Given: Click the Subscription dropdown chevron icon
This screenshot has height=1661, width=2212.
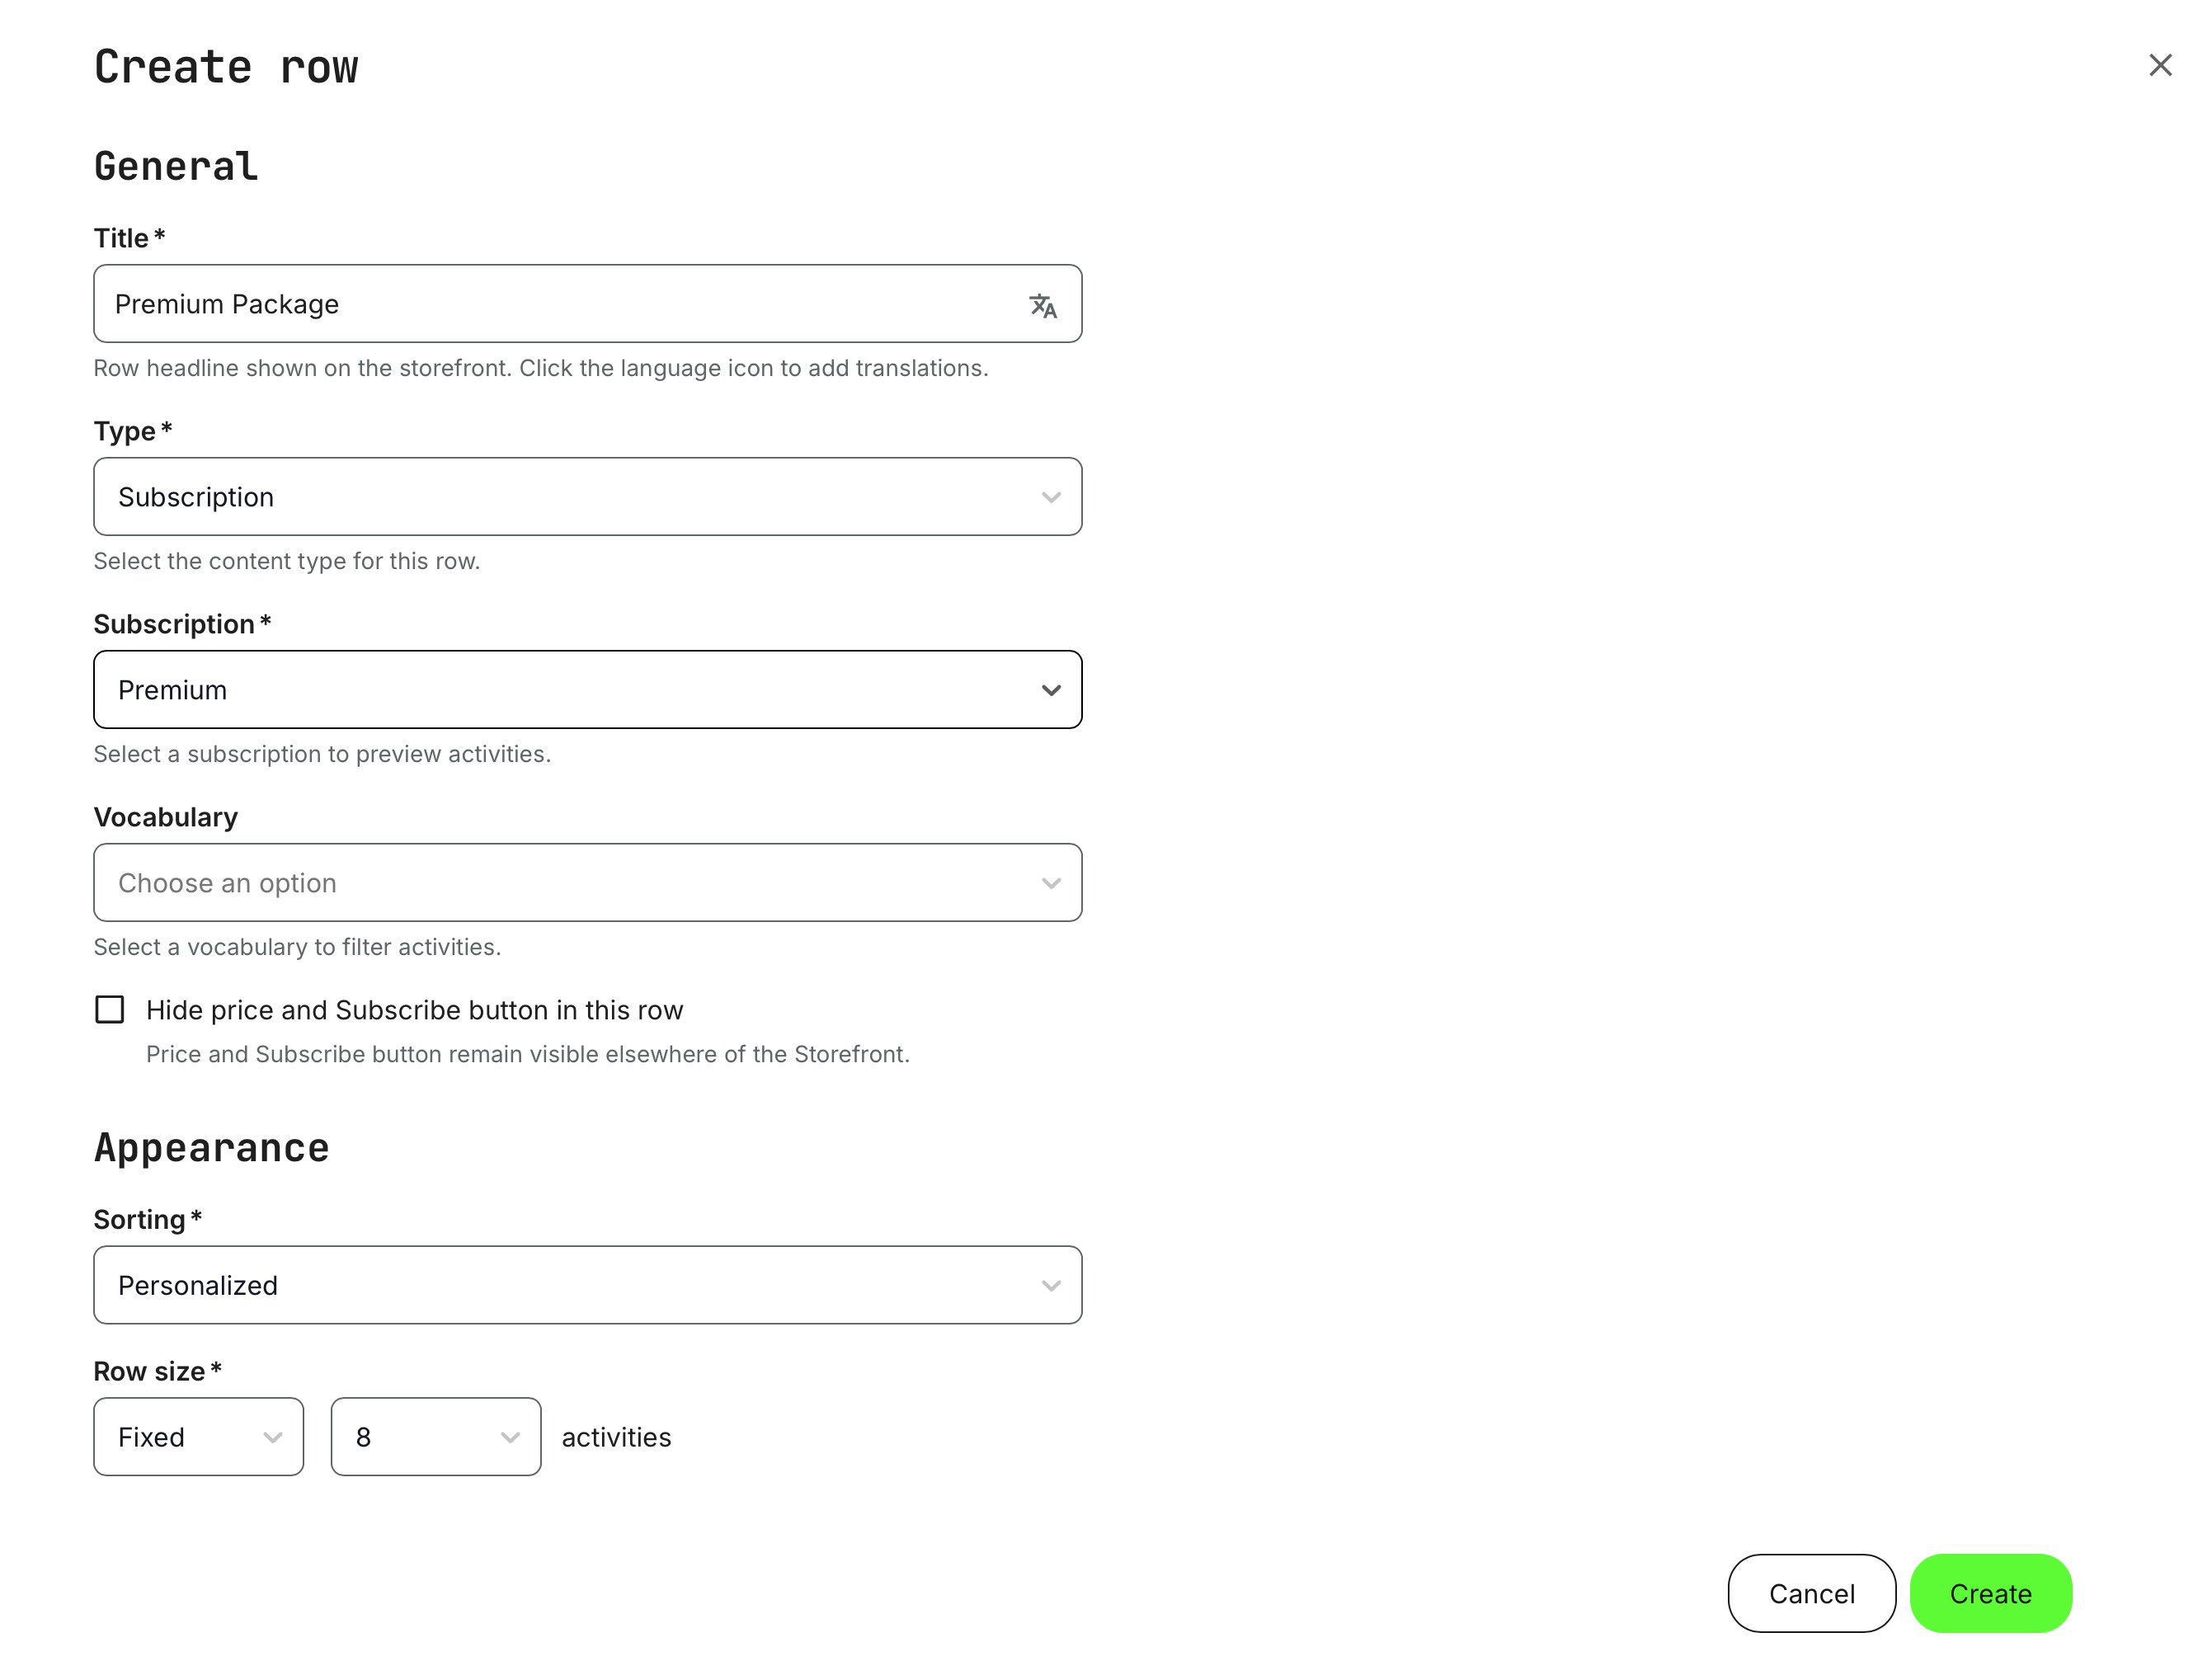Looking at the screenshot, I should coord(1050,689).
